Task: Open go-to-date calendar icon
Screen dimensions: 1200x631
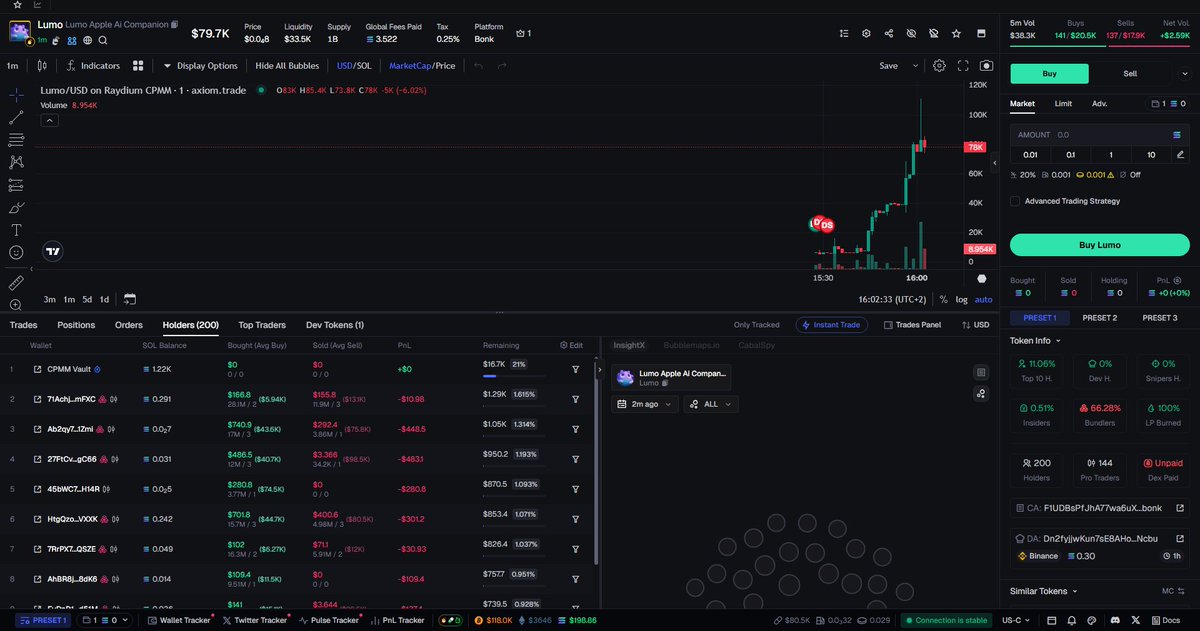Action: (x=129, y=299)
